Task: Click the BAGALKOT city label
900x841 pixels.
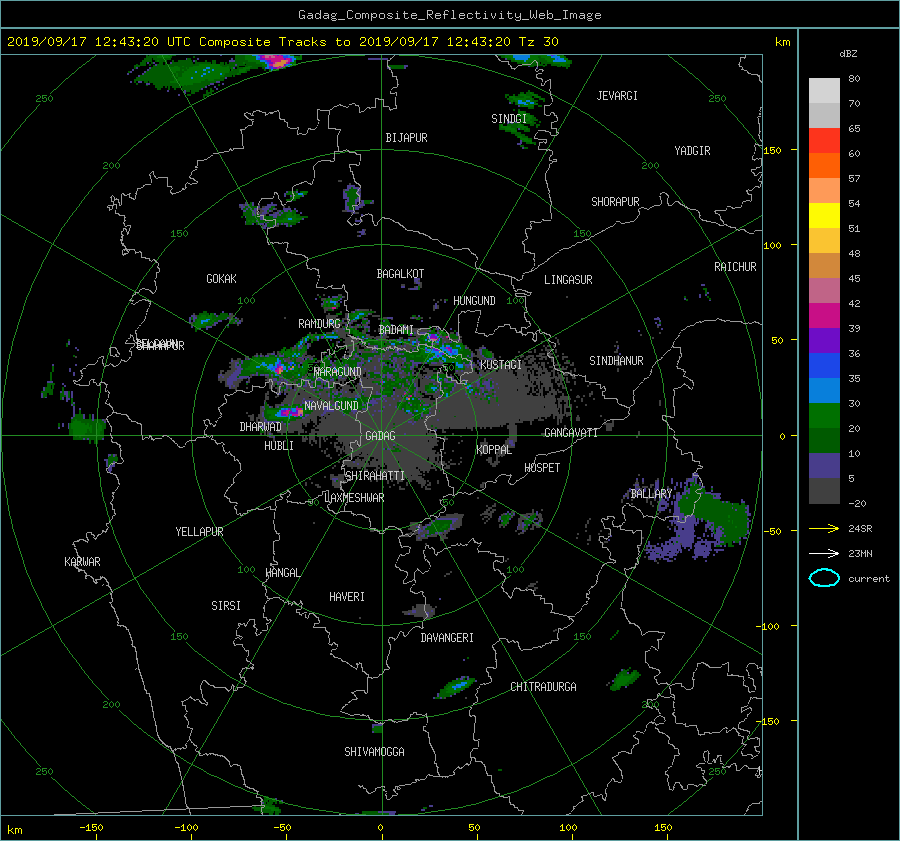Action: pos(400,274)
